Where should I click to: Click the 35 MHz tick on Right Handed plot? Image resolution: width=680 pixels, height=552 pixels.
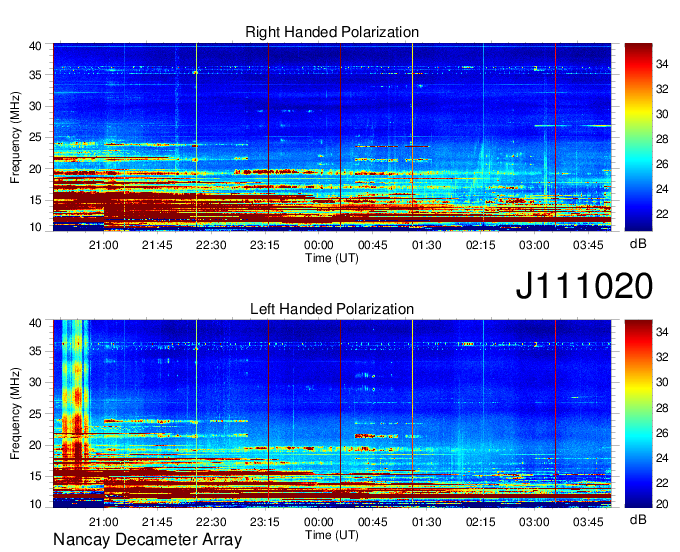(x=35, y=75)
